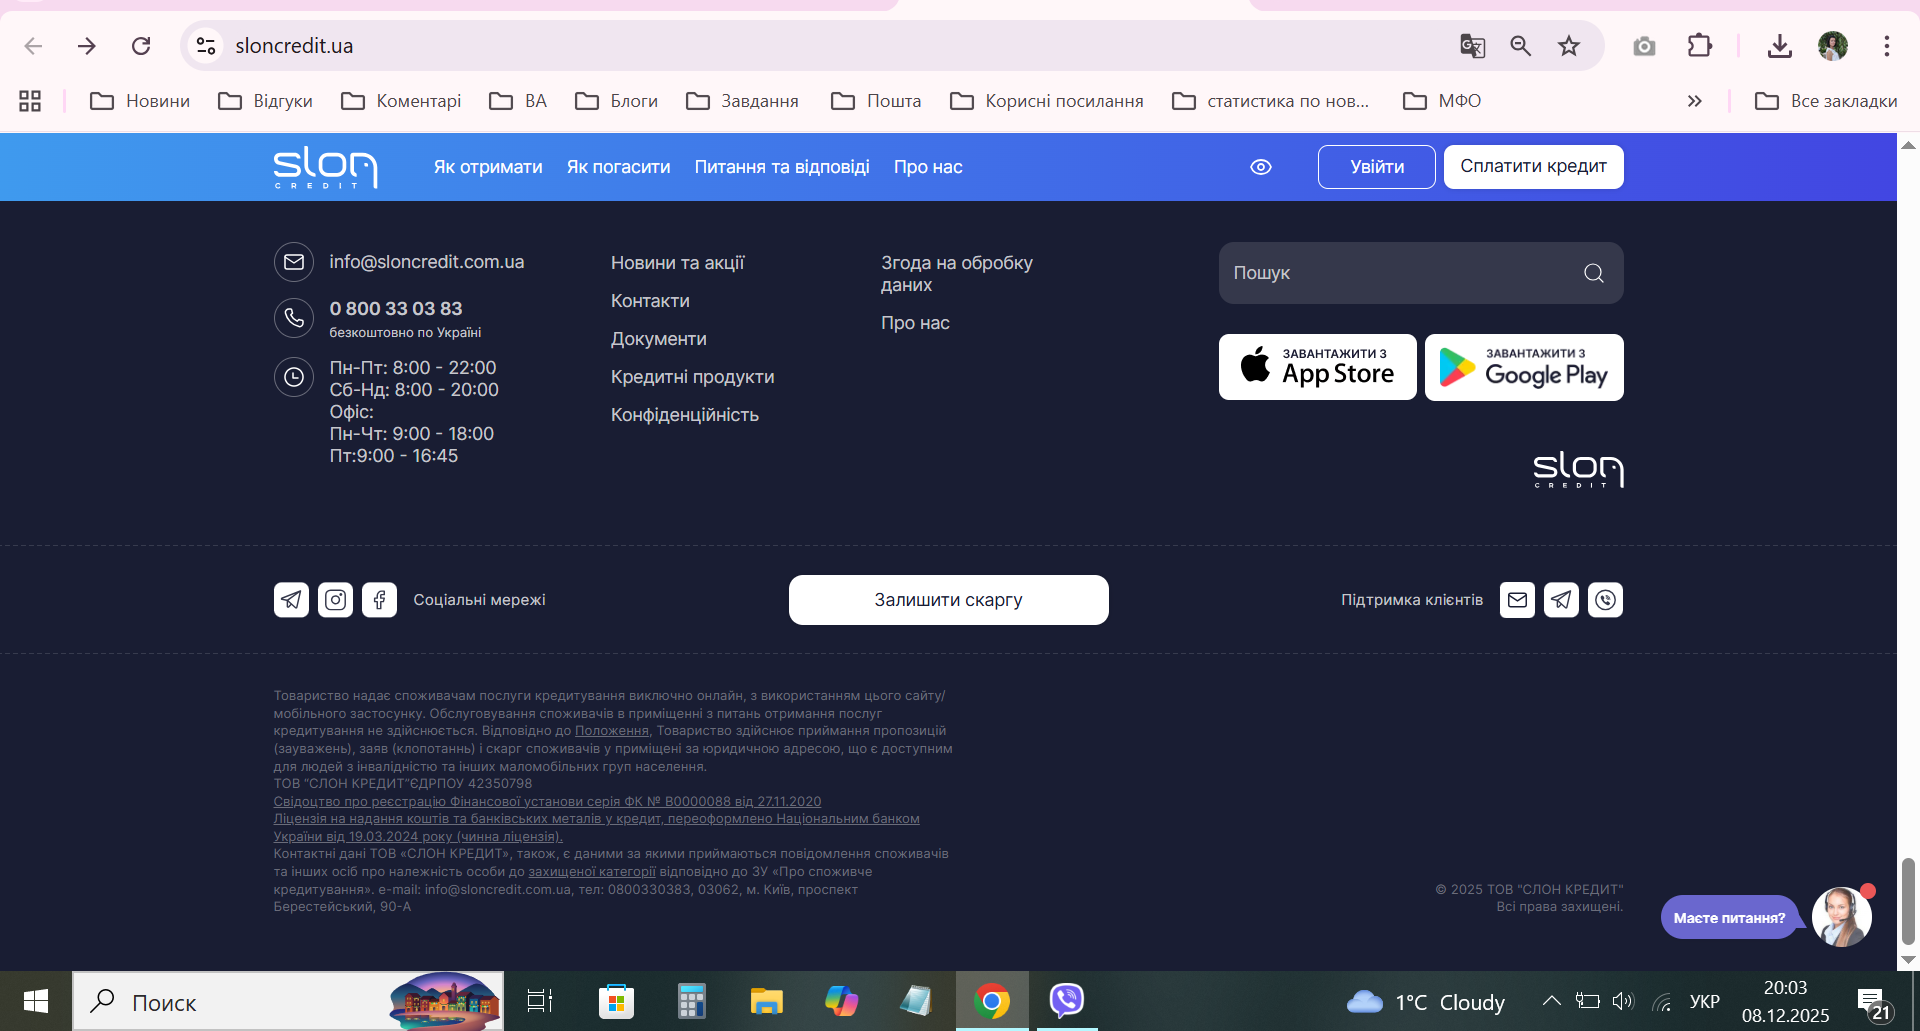Open the Instagram social media icon
This screenshot has width=1920, height=1031.
point(335,600)
